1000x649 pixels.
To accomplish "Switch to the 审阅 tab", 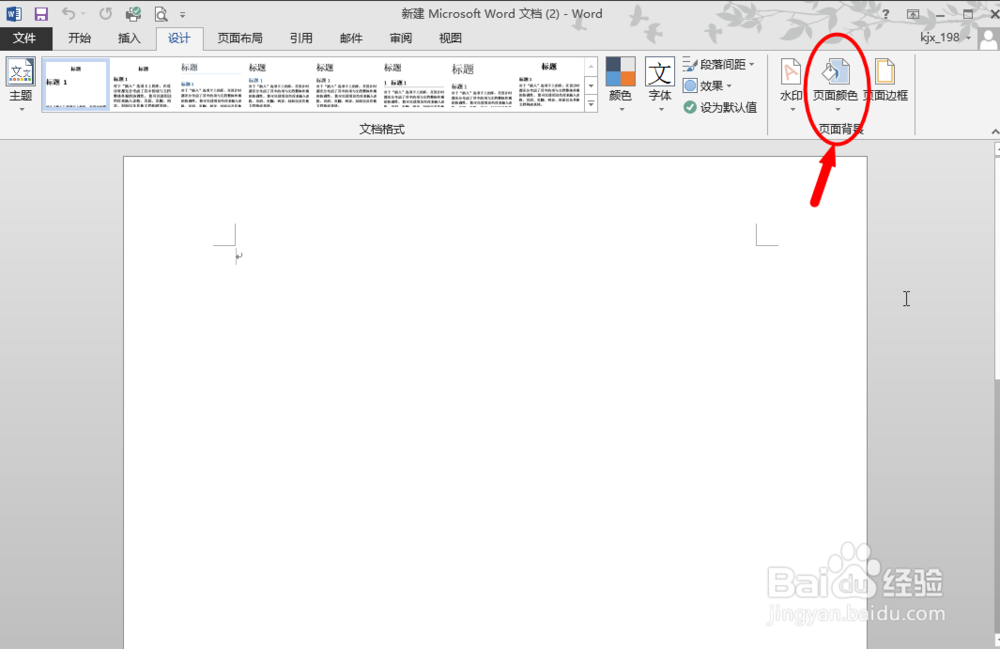I will (x=401, y=38).
